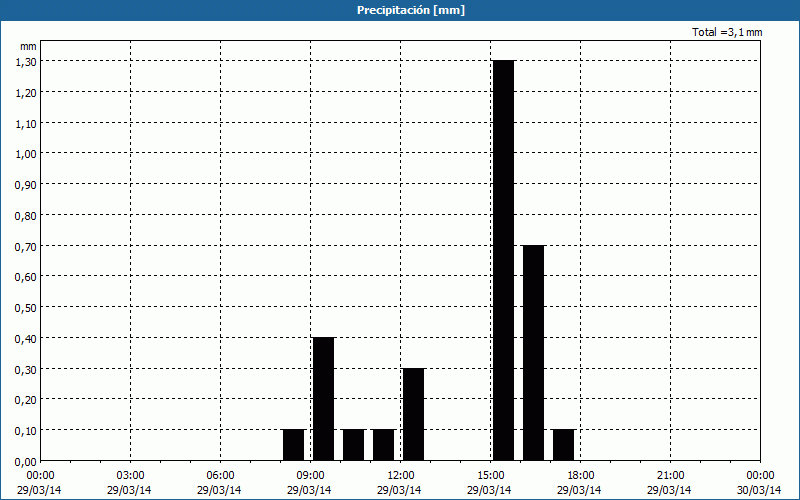The image size is (800, 500).
Task: Click the 00:00 29/03/14 time label
Action: pos(39,483)
